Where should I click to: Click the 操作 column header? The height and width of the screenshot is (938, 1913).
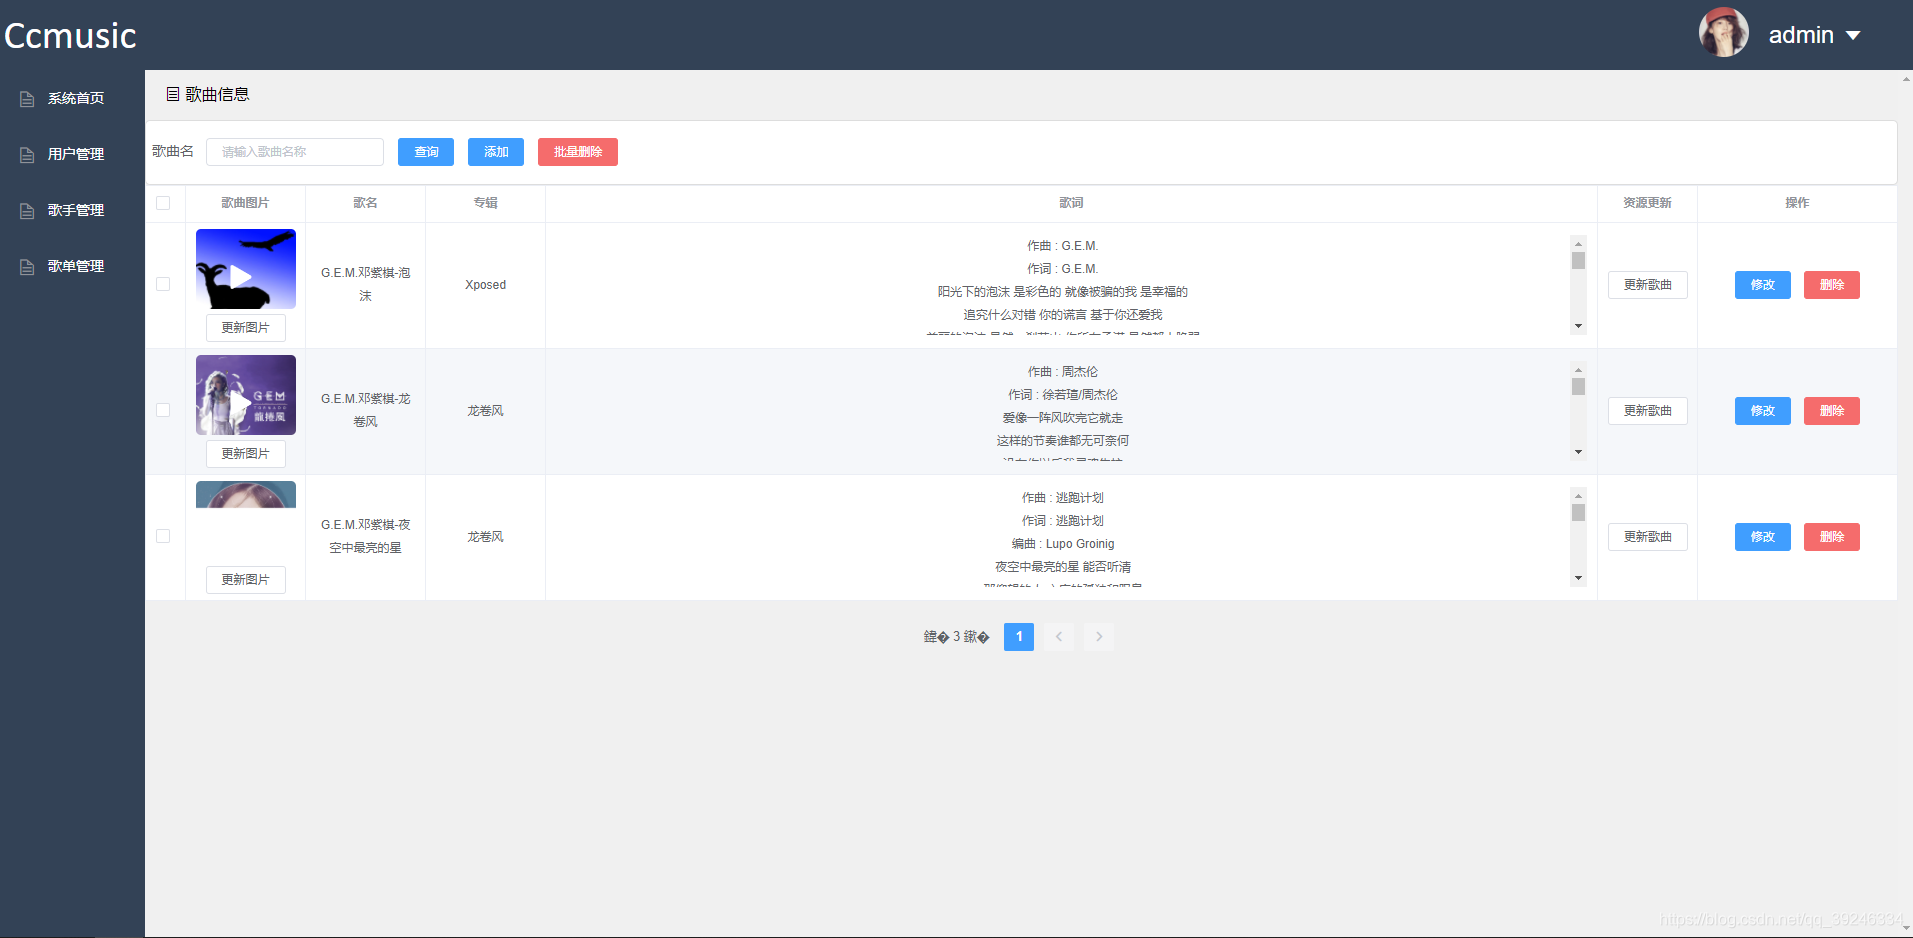coord(1798,203)
